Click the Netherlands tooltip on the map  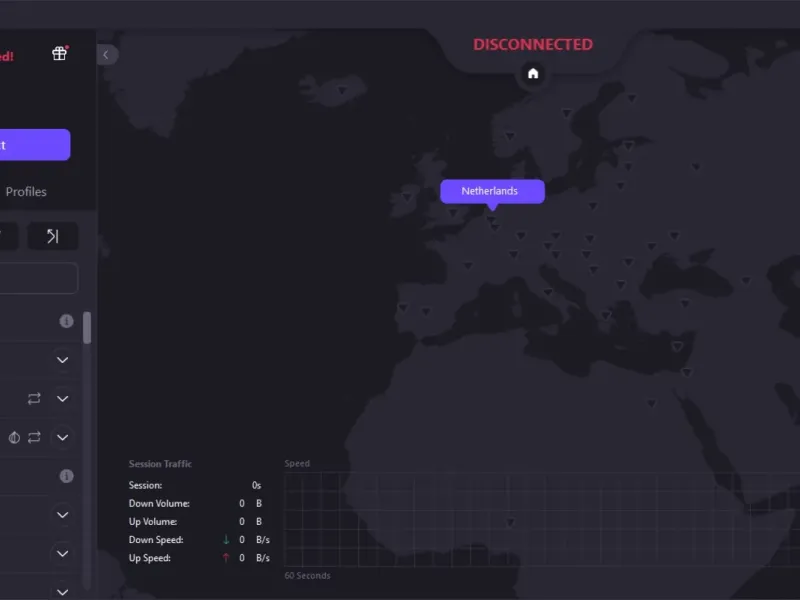(x=492, y=191)
